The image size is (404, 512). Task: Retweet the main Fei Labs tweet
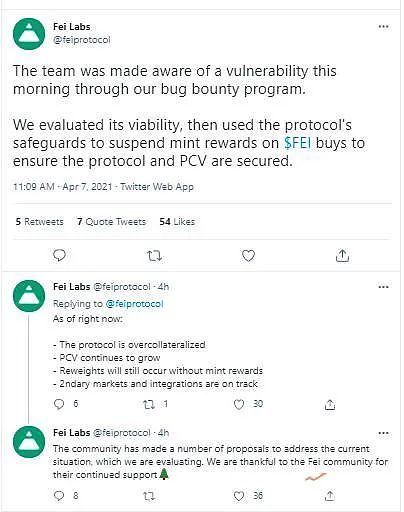[154, 256]
